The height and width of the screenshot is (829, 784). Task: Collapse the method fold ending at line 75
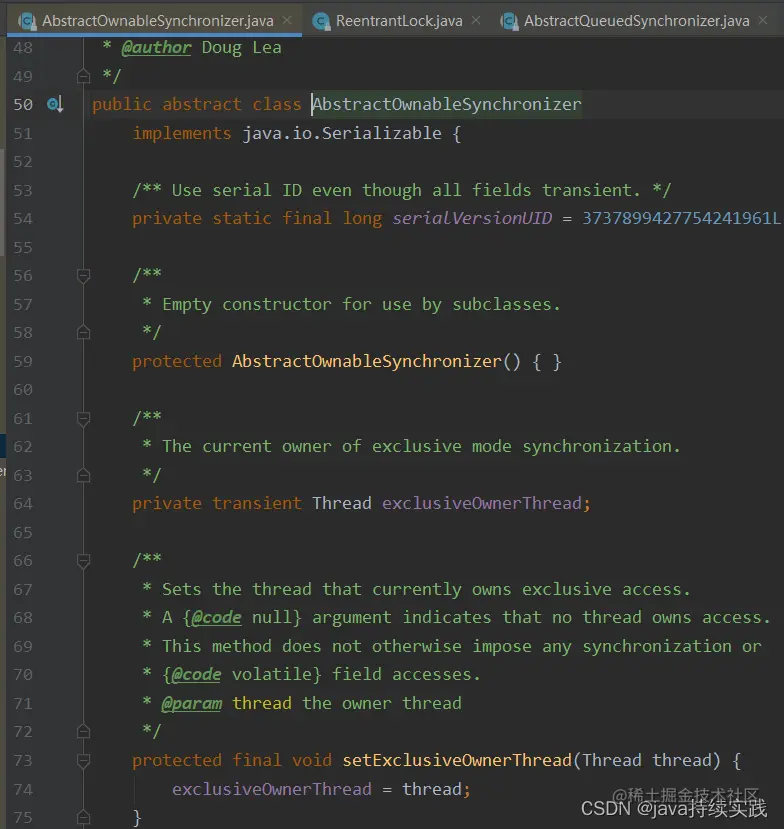pos(84,817)
